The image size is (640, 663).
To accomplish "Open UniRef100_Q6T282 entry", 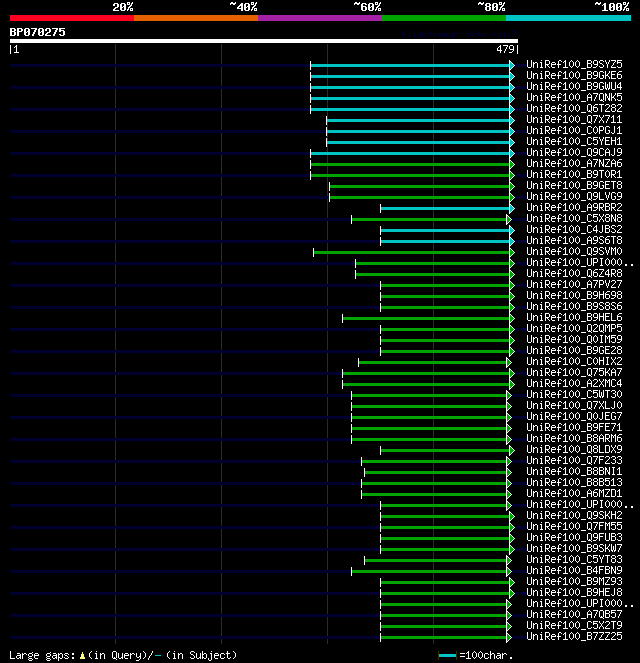I will [x=574, y=108].
